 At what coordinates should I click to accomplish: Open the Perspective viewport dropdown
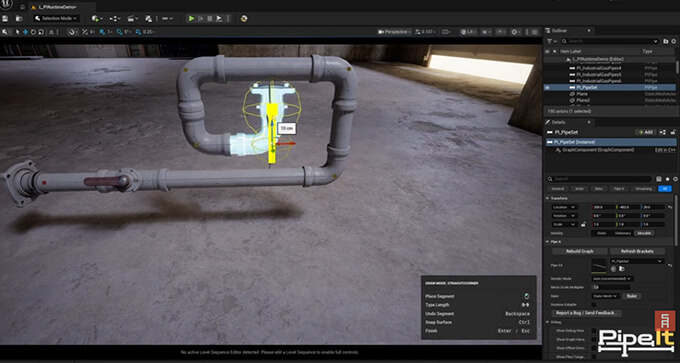394,32
